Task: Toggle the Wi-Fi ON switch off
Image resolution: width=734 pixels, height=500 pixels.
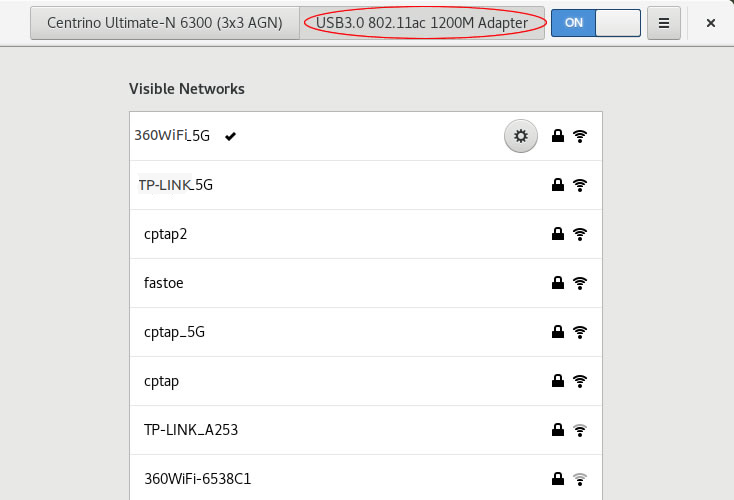Action: [x=595, y=23]
